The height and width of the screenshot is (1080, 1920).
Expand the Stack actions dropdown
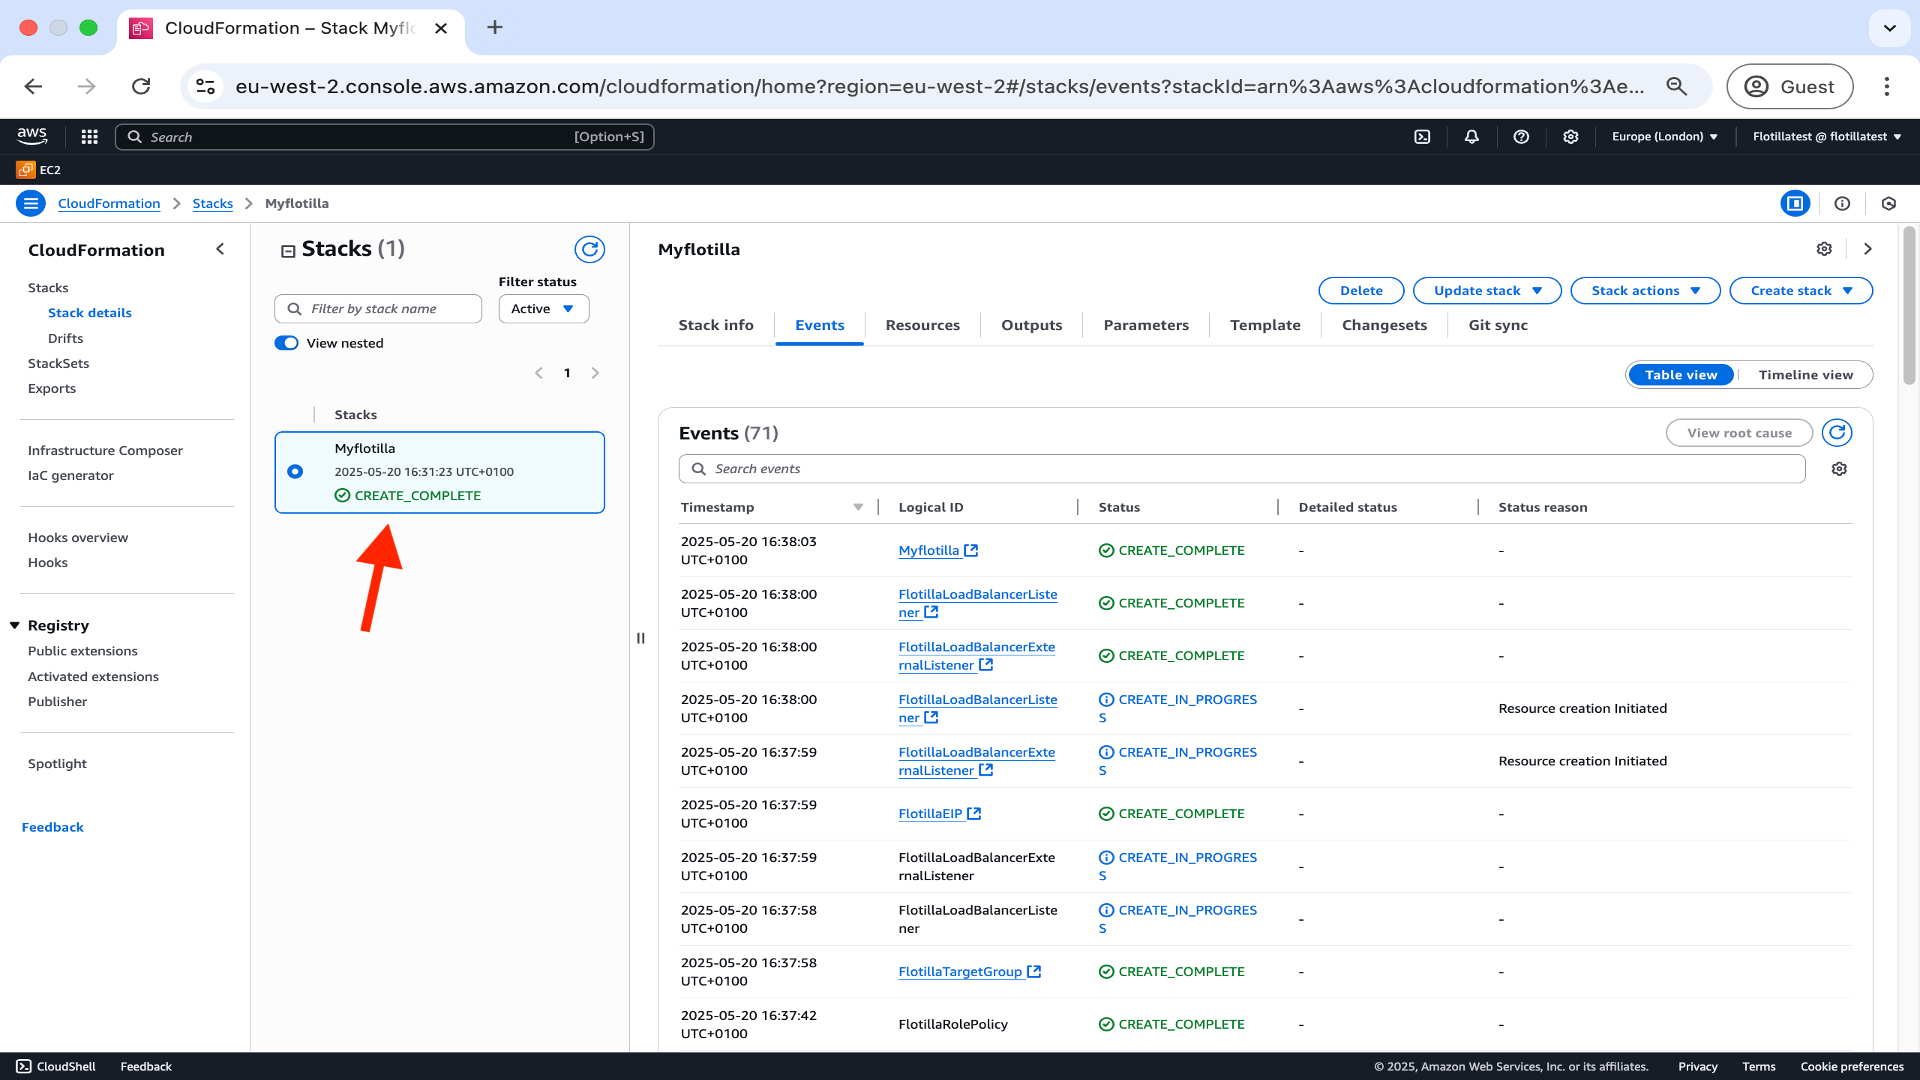point(1645,291)
